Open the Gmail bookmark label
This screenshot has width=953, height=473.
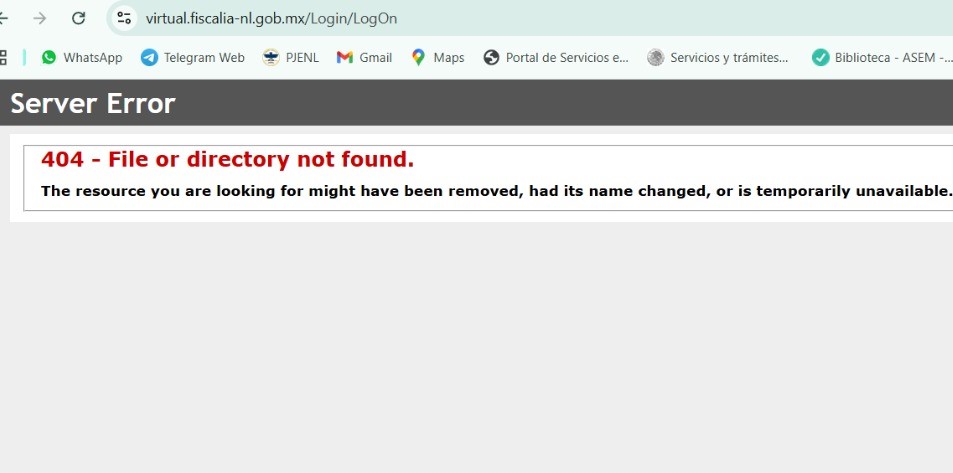pyautogui.click(x=376, y=58)
